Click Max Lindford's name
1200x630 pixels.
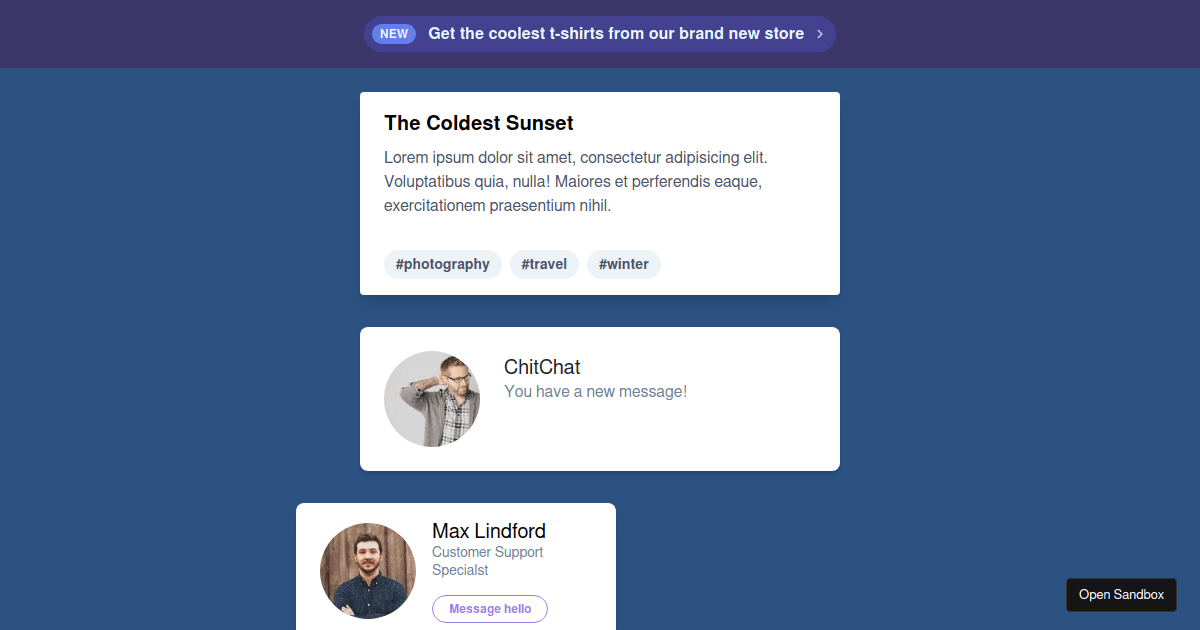488,531
